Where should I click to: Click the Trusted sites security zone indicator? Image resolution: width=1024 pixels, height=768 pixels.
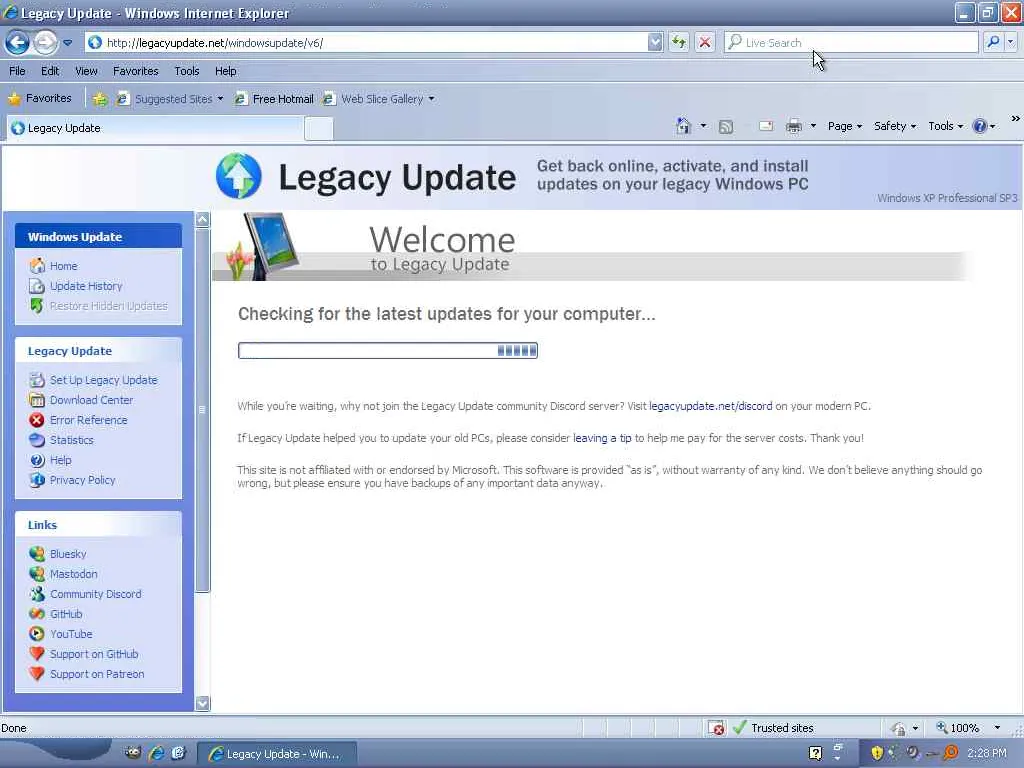tap(774, 728)
